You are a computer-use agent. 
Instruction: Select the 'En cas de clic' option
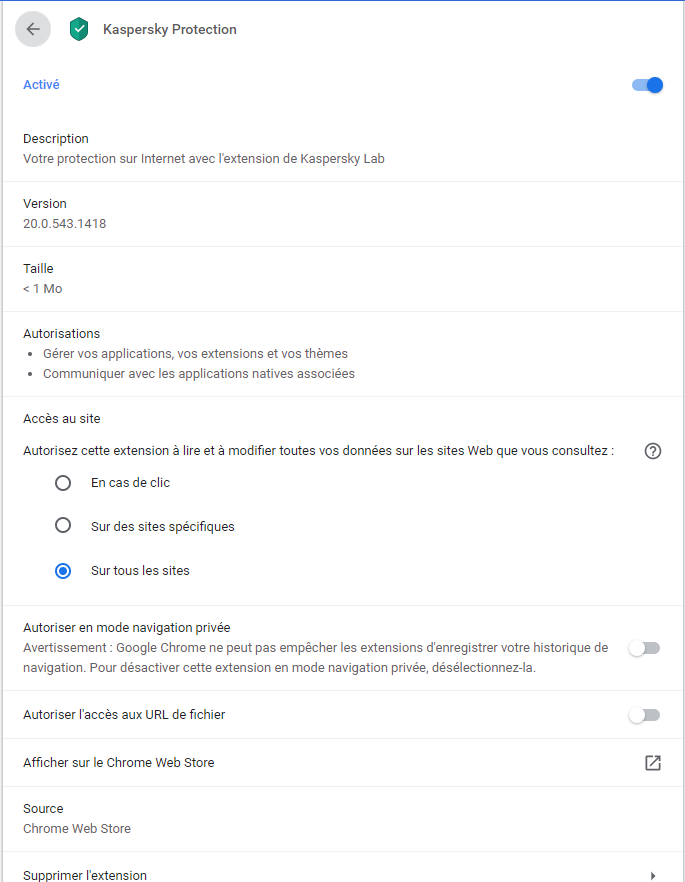click(63, 483)
